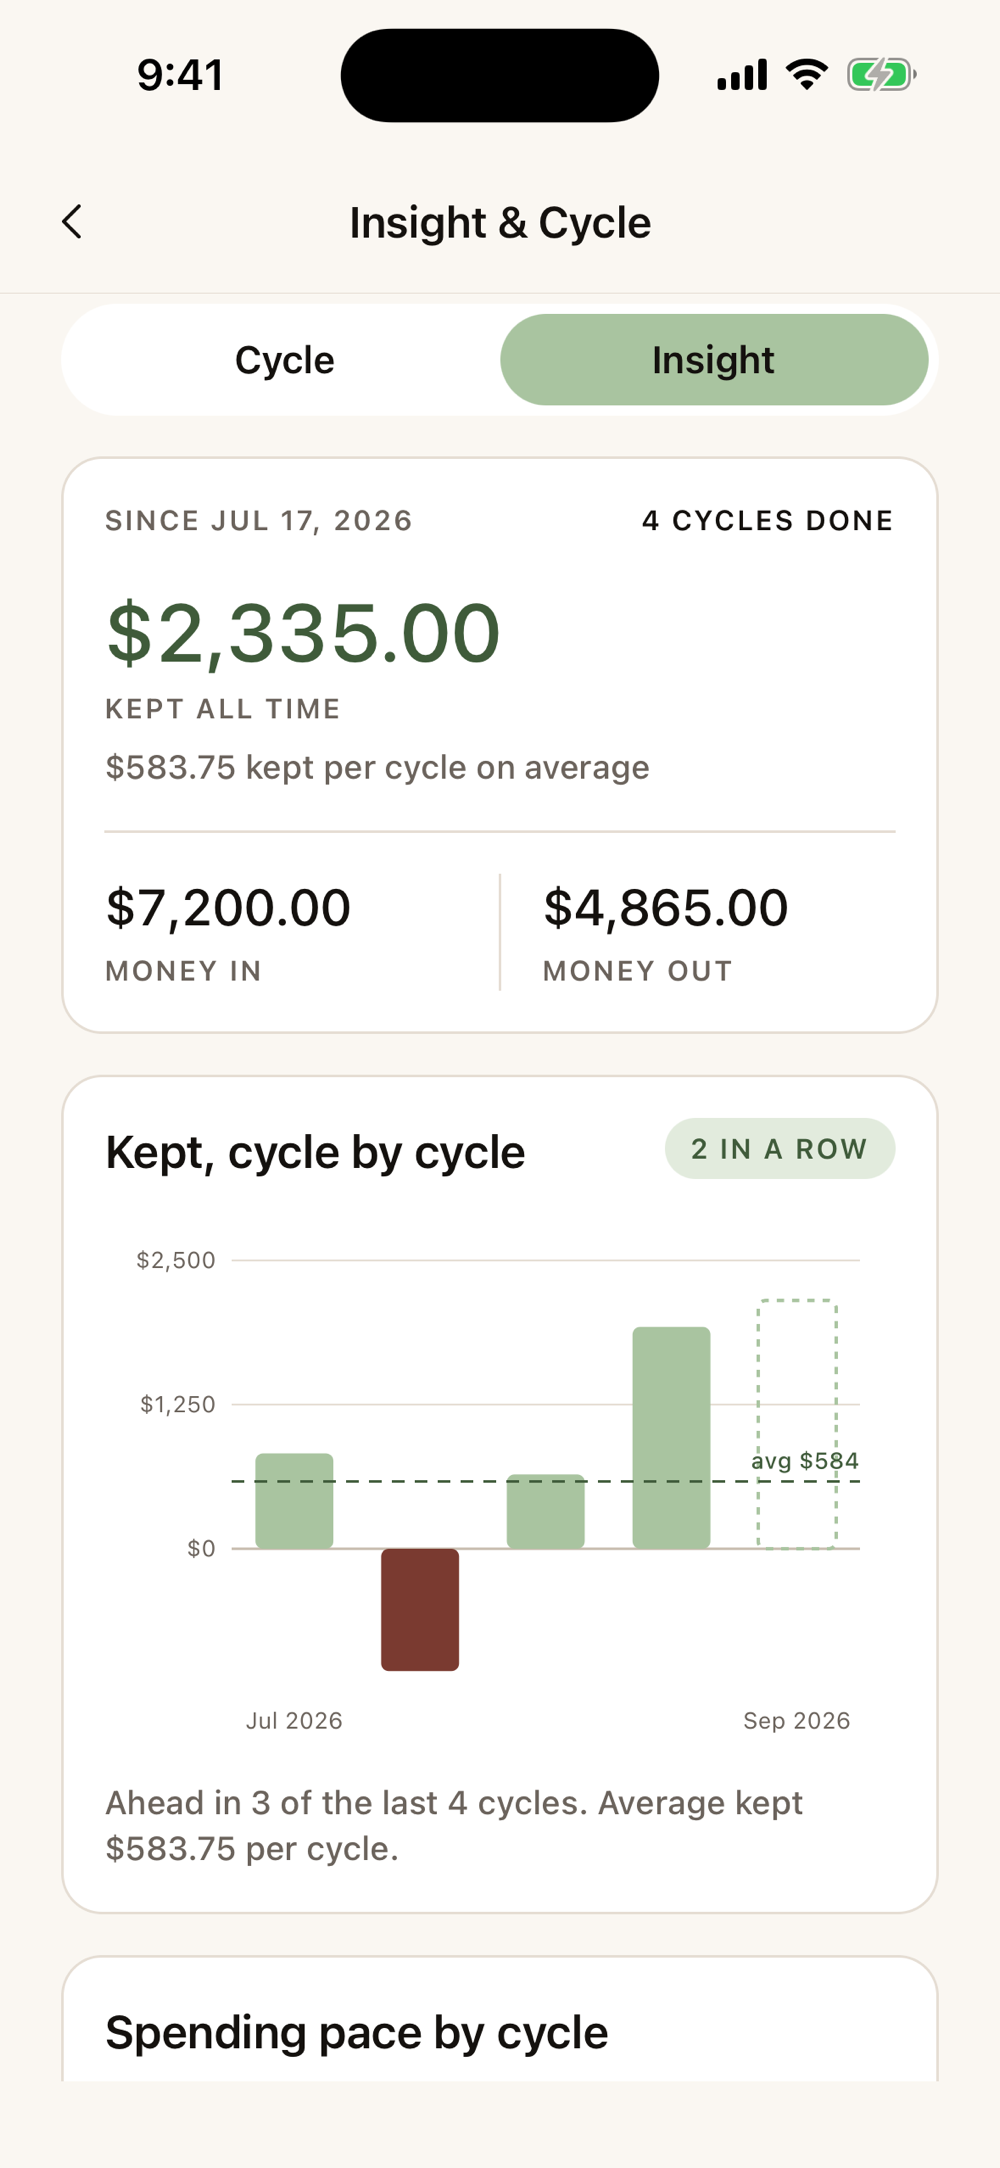The width and height of the screenshot is (1000, 2168).
Task: Open the Spending pace by cycle card
Action: click(x=500, y=2020)
